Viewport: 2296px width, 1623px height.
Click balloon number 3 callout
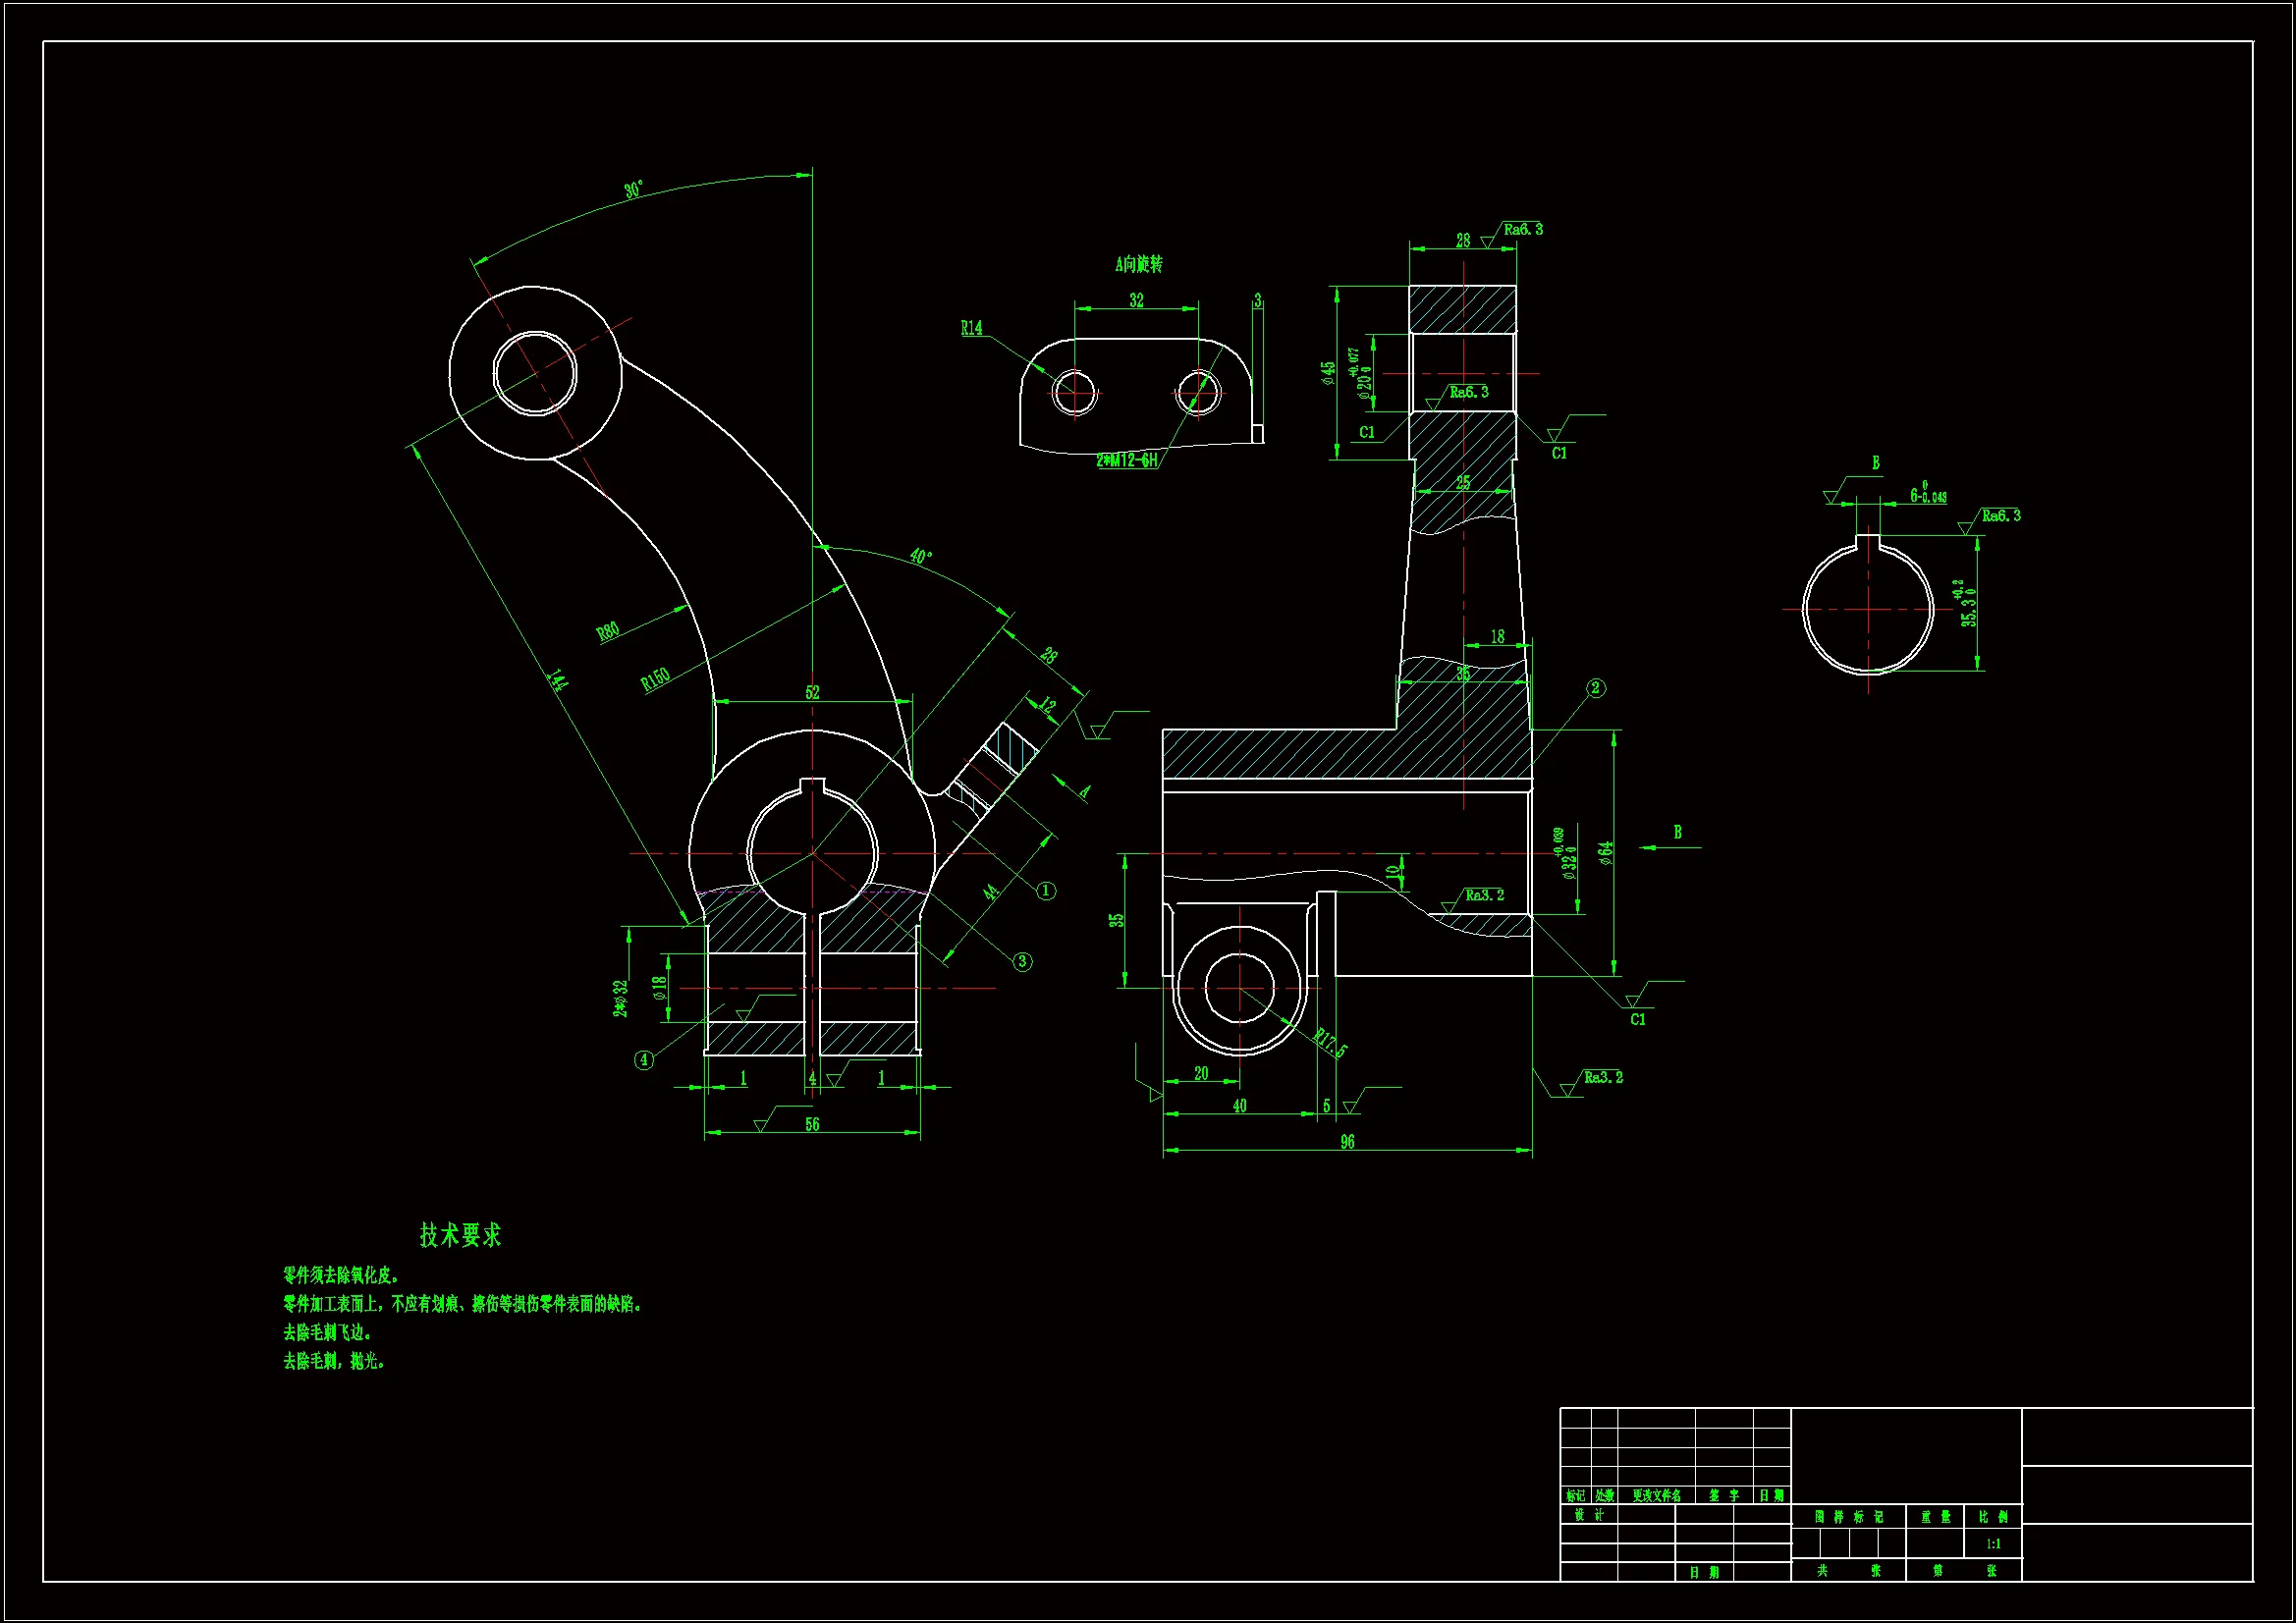point(1022,961)
